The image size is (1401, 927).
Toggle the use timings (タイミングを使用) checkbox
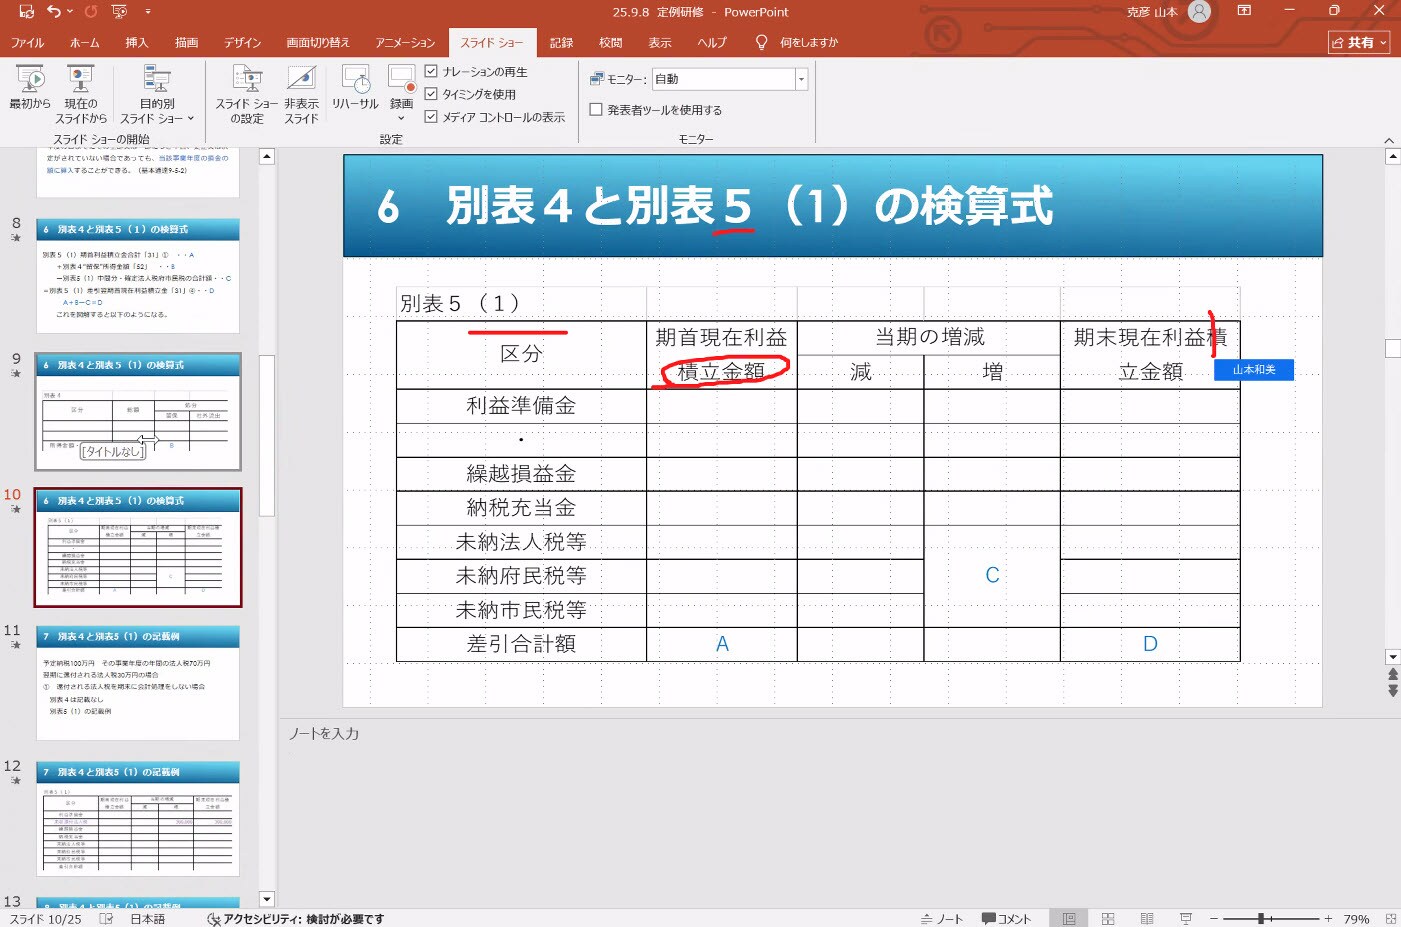coord(431,94)
